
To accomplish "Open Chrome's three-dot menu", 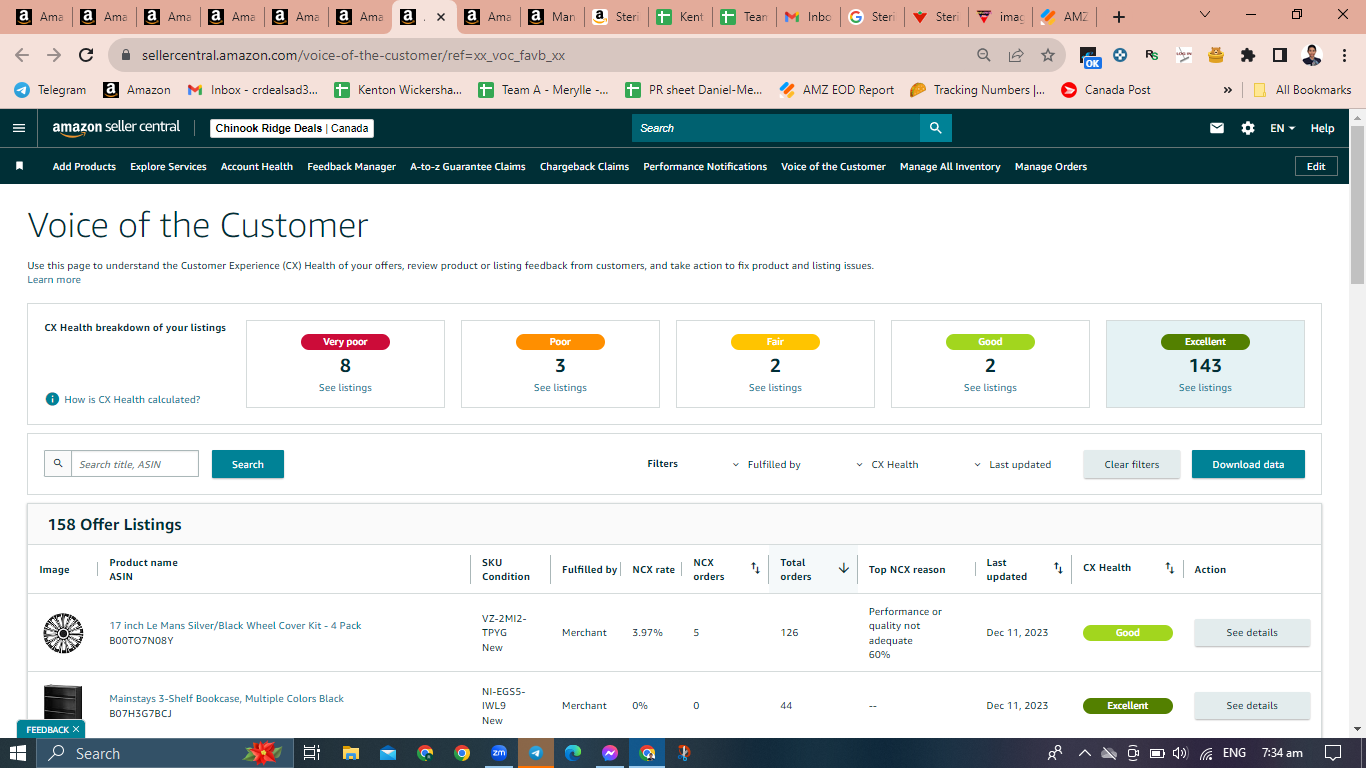I will [1344, 55].
